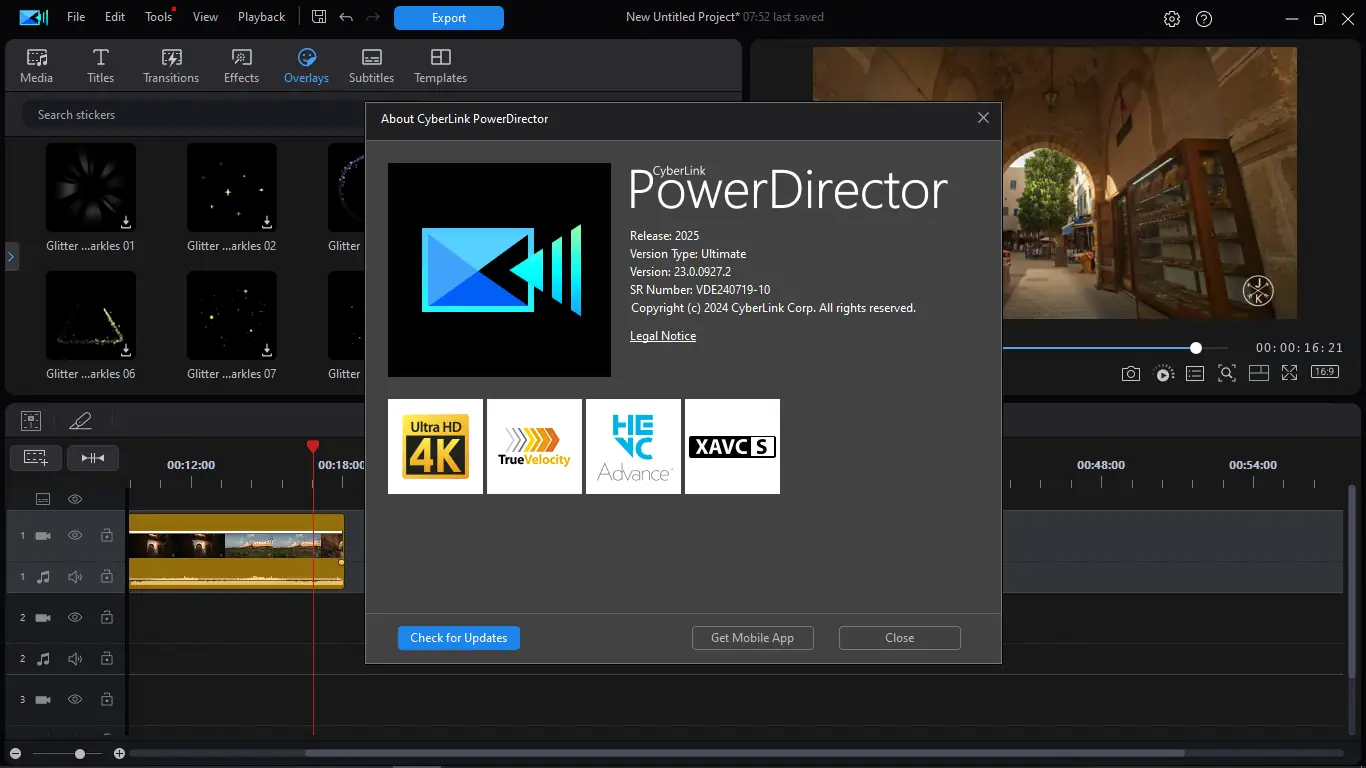
Task: Hide video track 1 with eye icon
Action: [75, 536]
